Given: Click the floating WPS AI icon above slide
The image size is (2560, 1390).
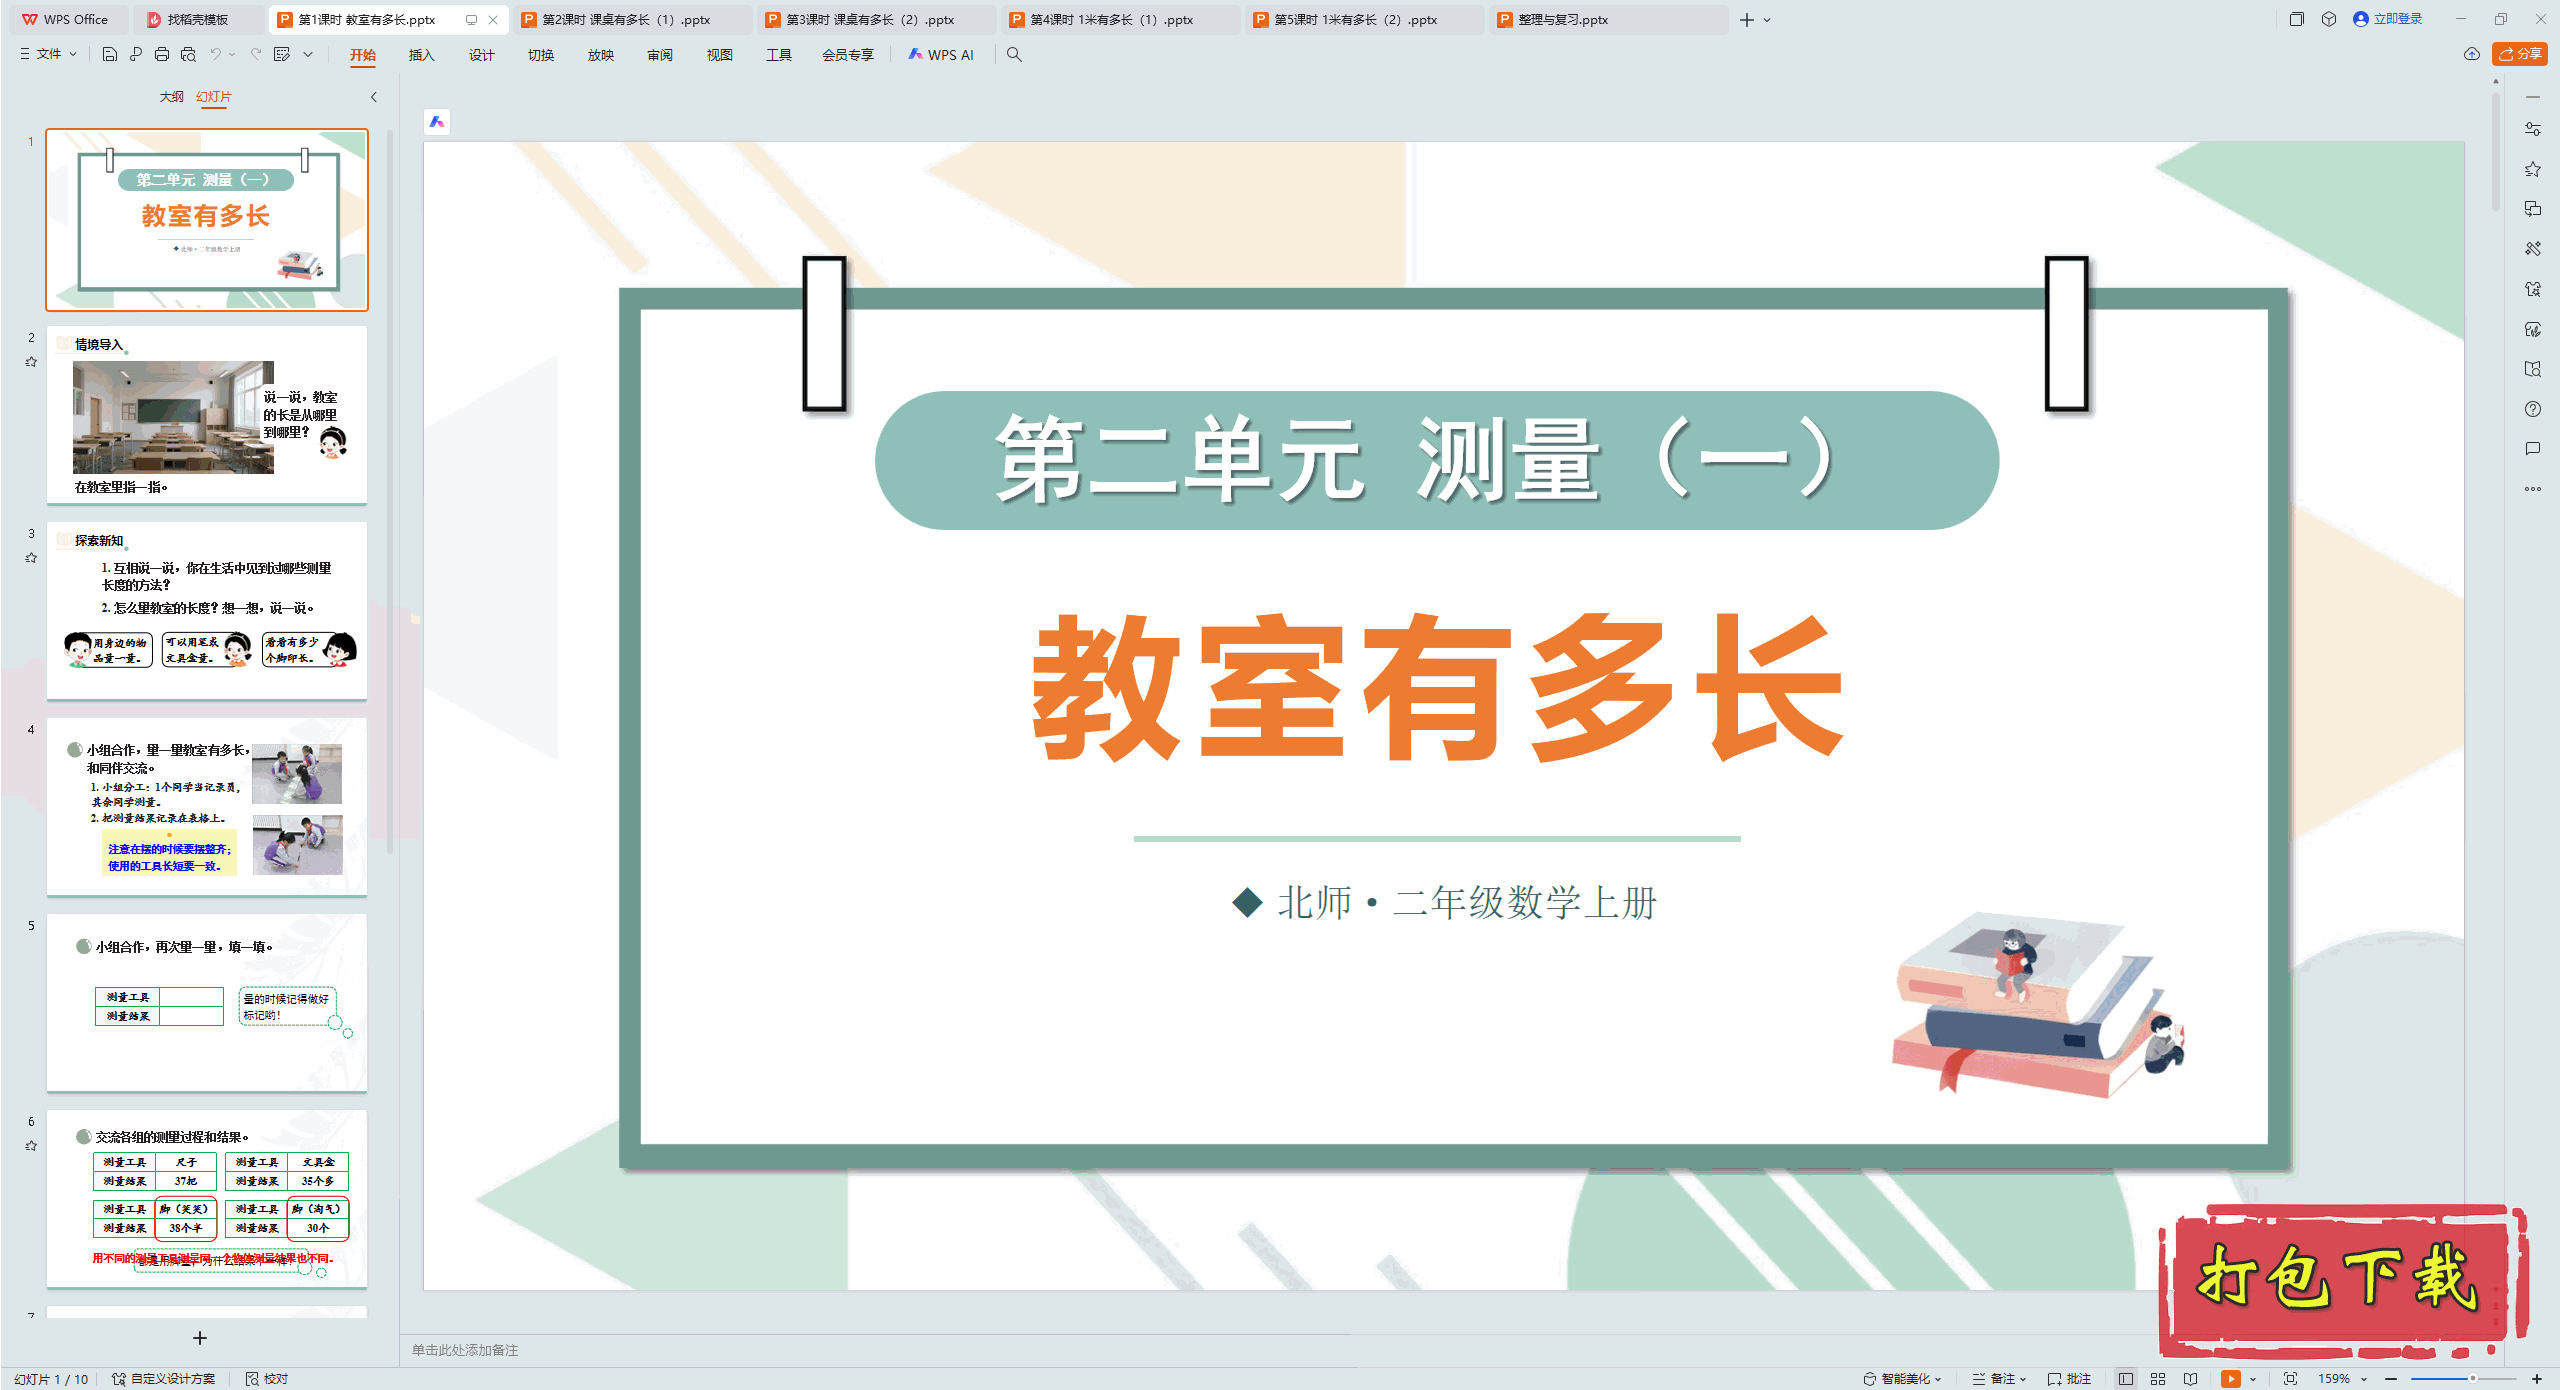Looking at the screenshot, I should pyautogui.click(x=437, y=122).
